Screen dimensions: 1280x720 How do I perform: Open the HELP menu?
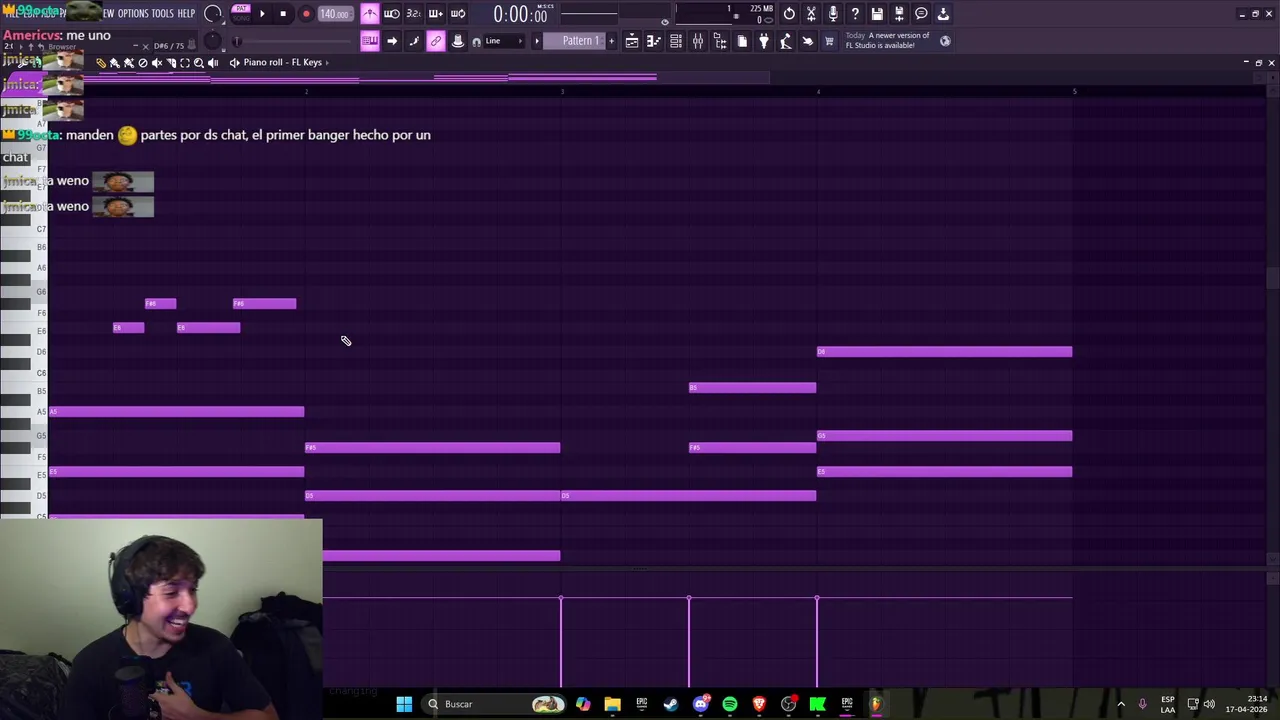tap(186, 14)
